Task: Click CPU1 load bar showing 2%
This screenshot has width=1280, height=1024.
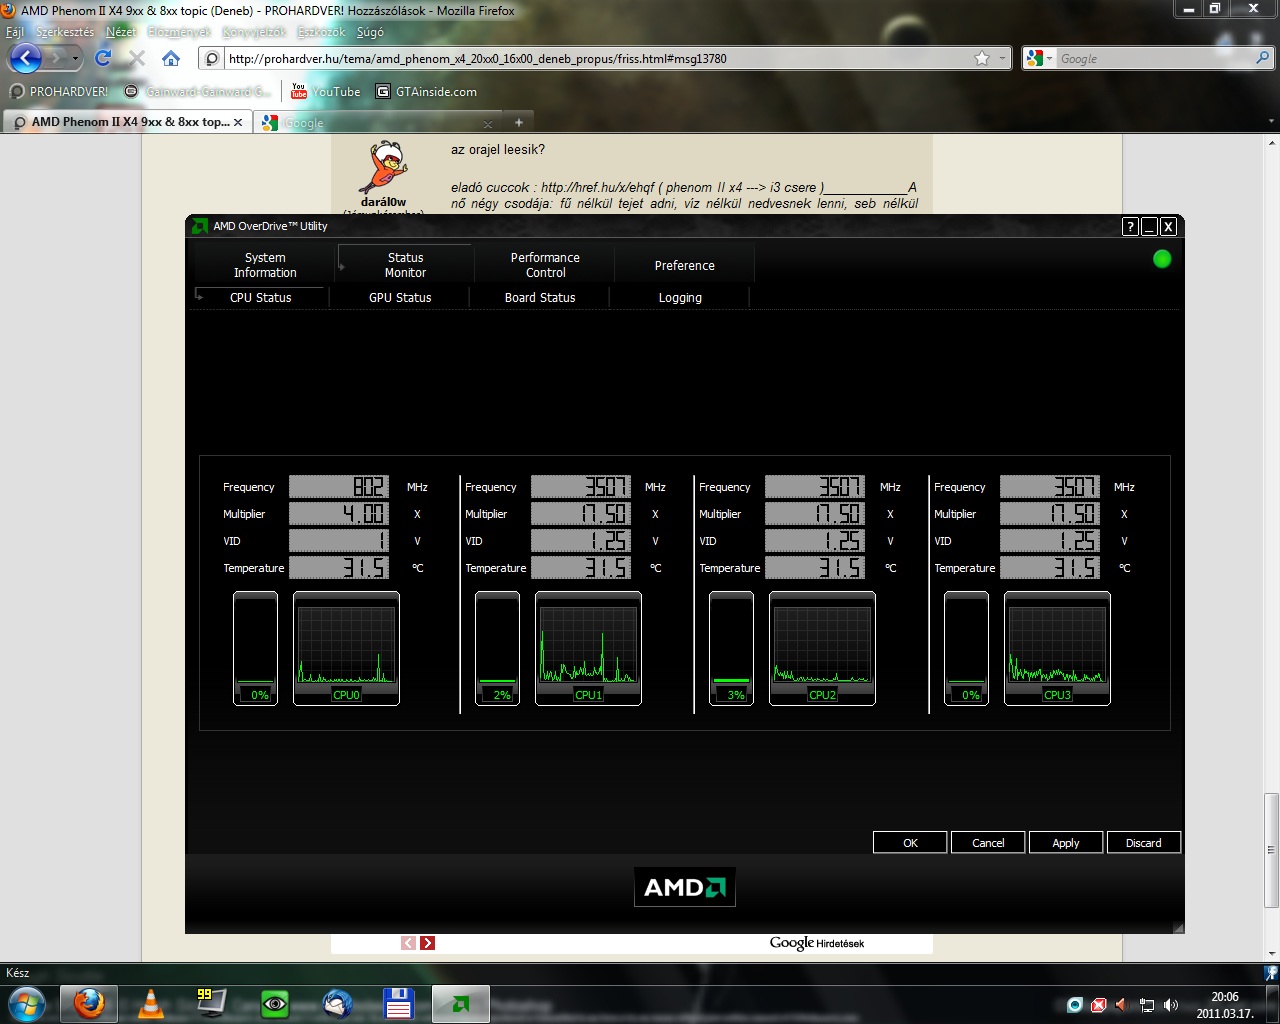Action: [x=497, y=648]
